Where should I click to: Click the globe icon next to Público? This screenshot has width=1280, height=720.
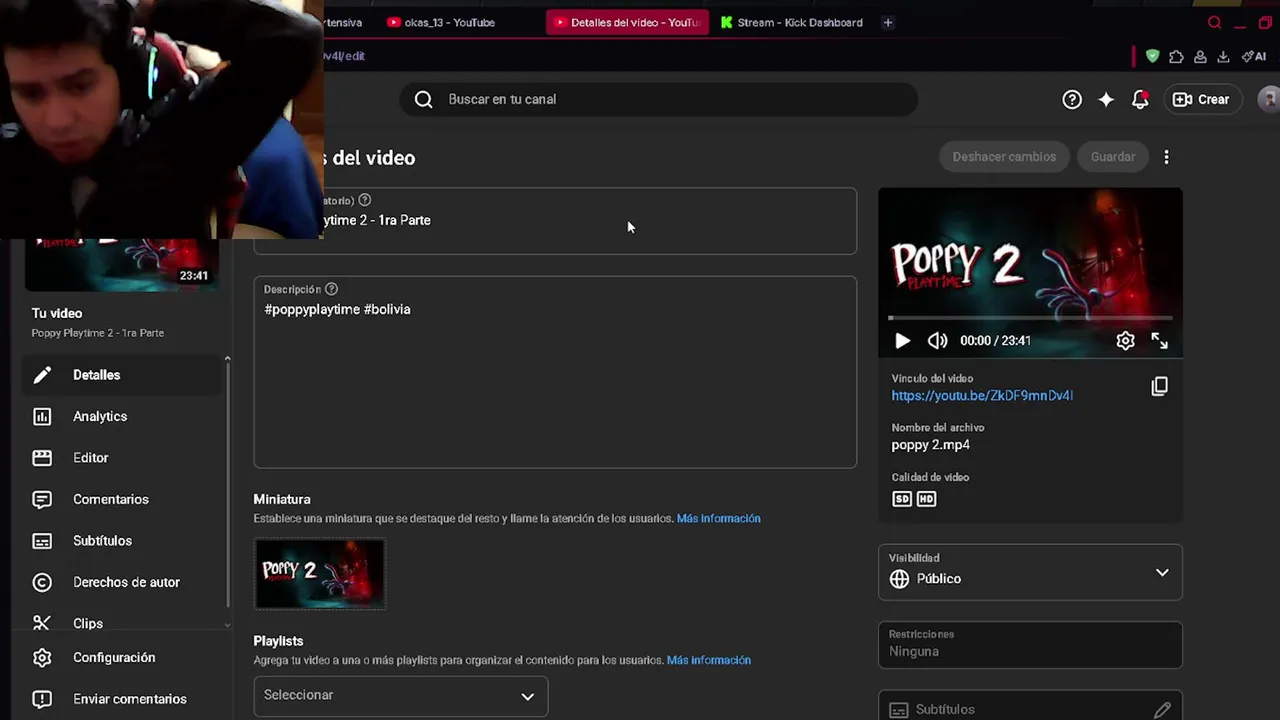[899, 579]
